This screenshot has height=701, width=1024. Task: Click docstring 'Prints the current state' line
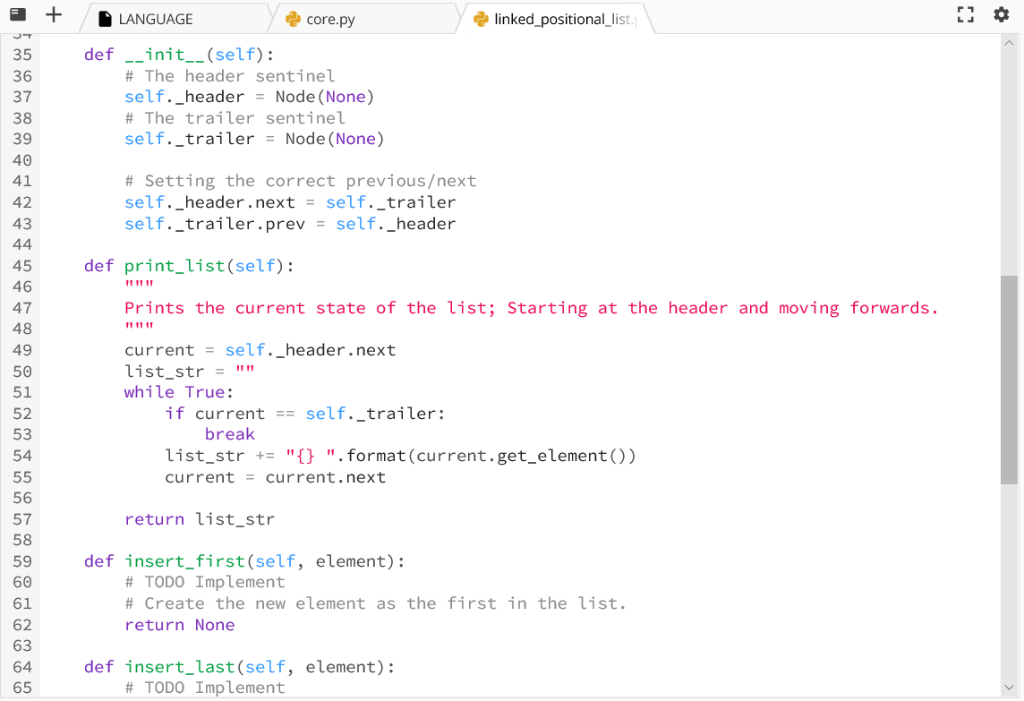pyautogui.click(x=532, y=308)
